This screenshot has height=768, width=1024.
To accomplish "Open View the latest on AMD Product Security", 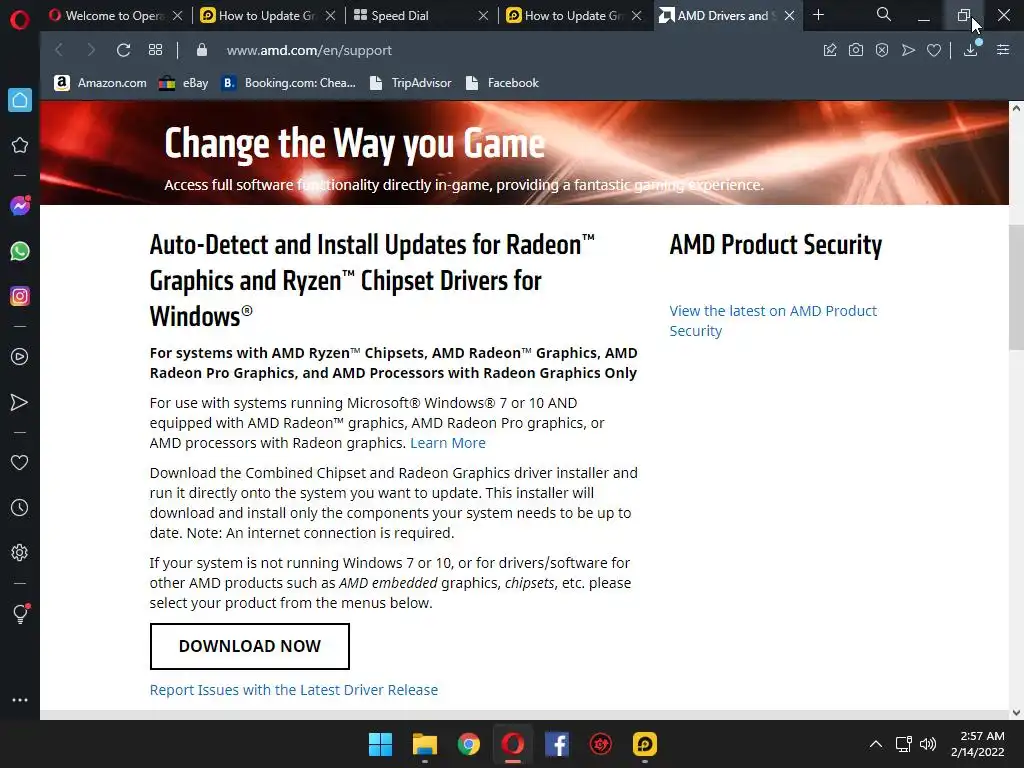I will pyautogui.click(x=773, y=321).
